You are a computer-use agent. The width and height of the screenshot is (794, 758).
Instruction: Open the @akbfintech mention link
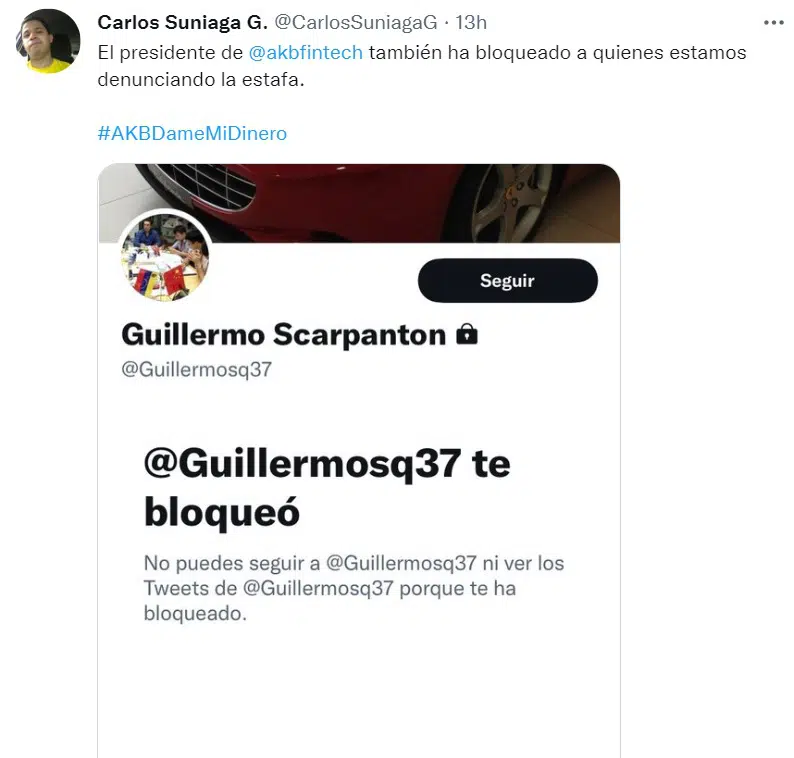coord(305,53)
